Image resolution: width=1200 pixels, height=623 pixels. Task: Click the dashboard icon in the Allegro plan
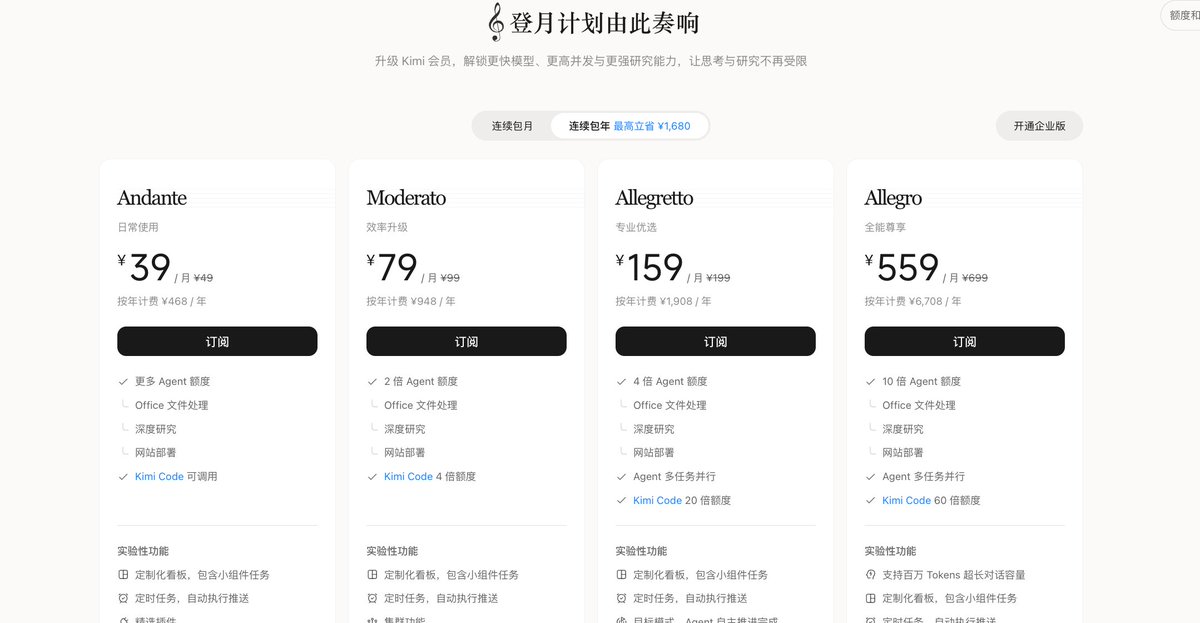[870, 598]
